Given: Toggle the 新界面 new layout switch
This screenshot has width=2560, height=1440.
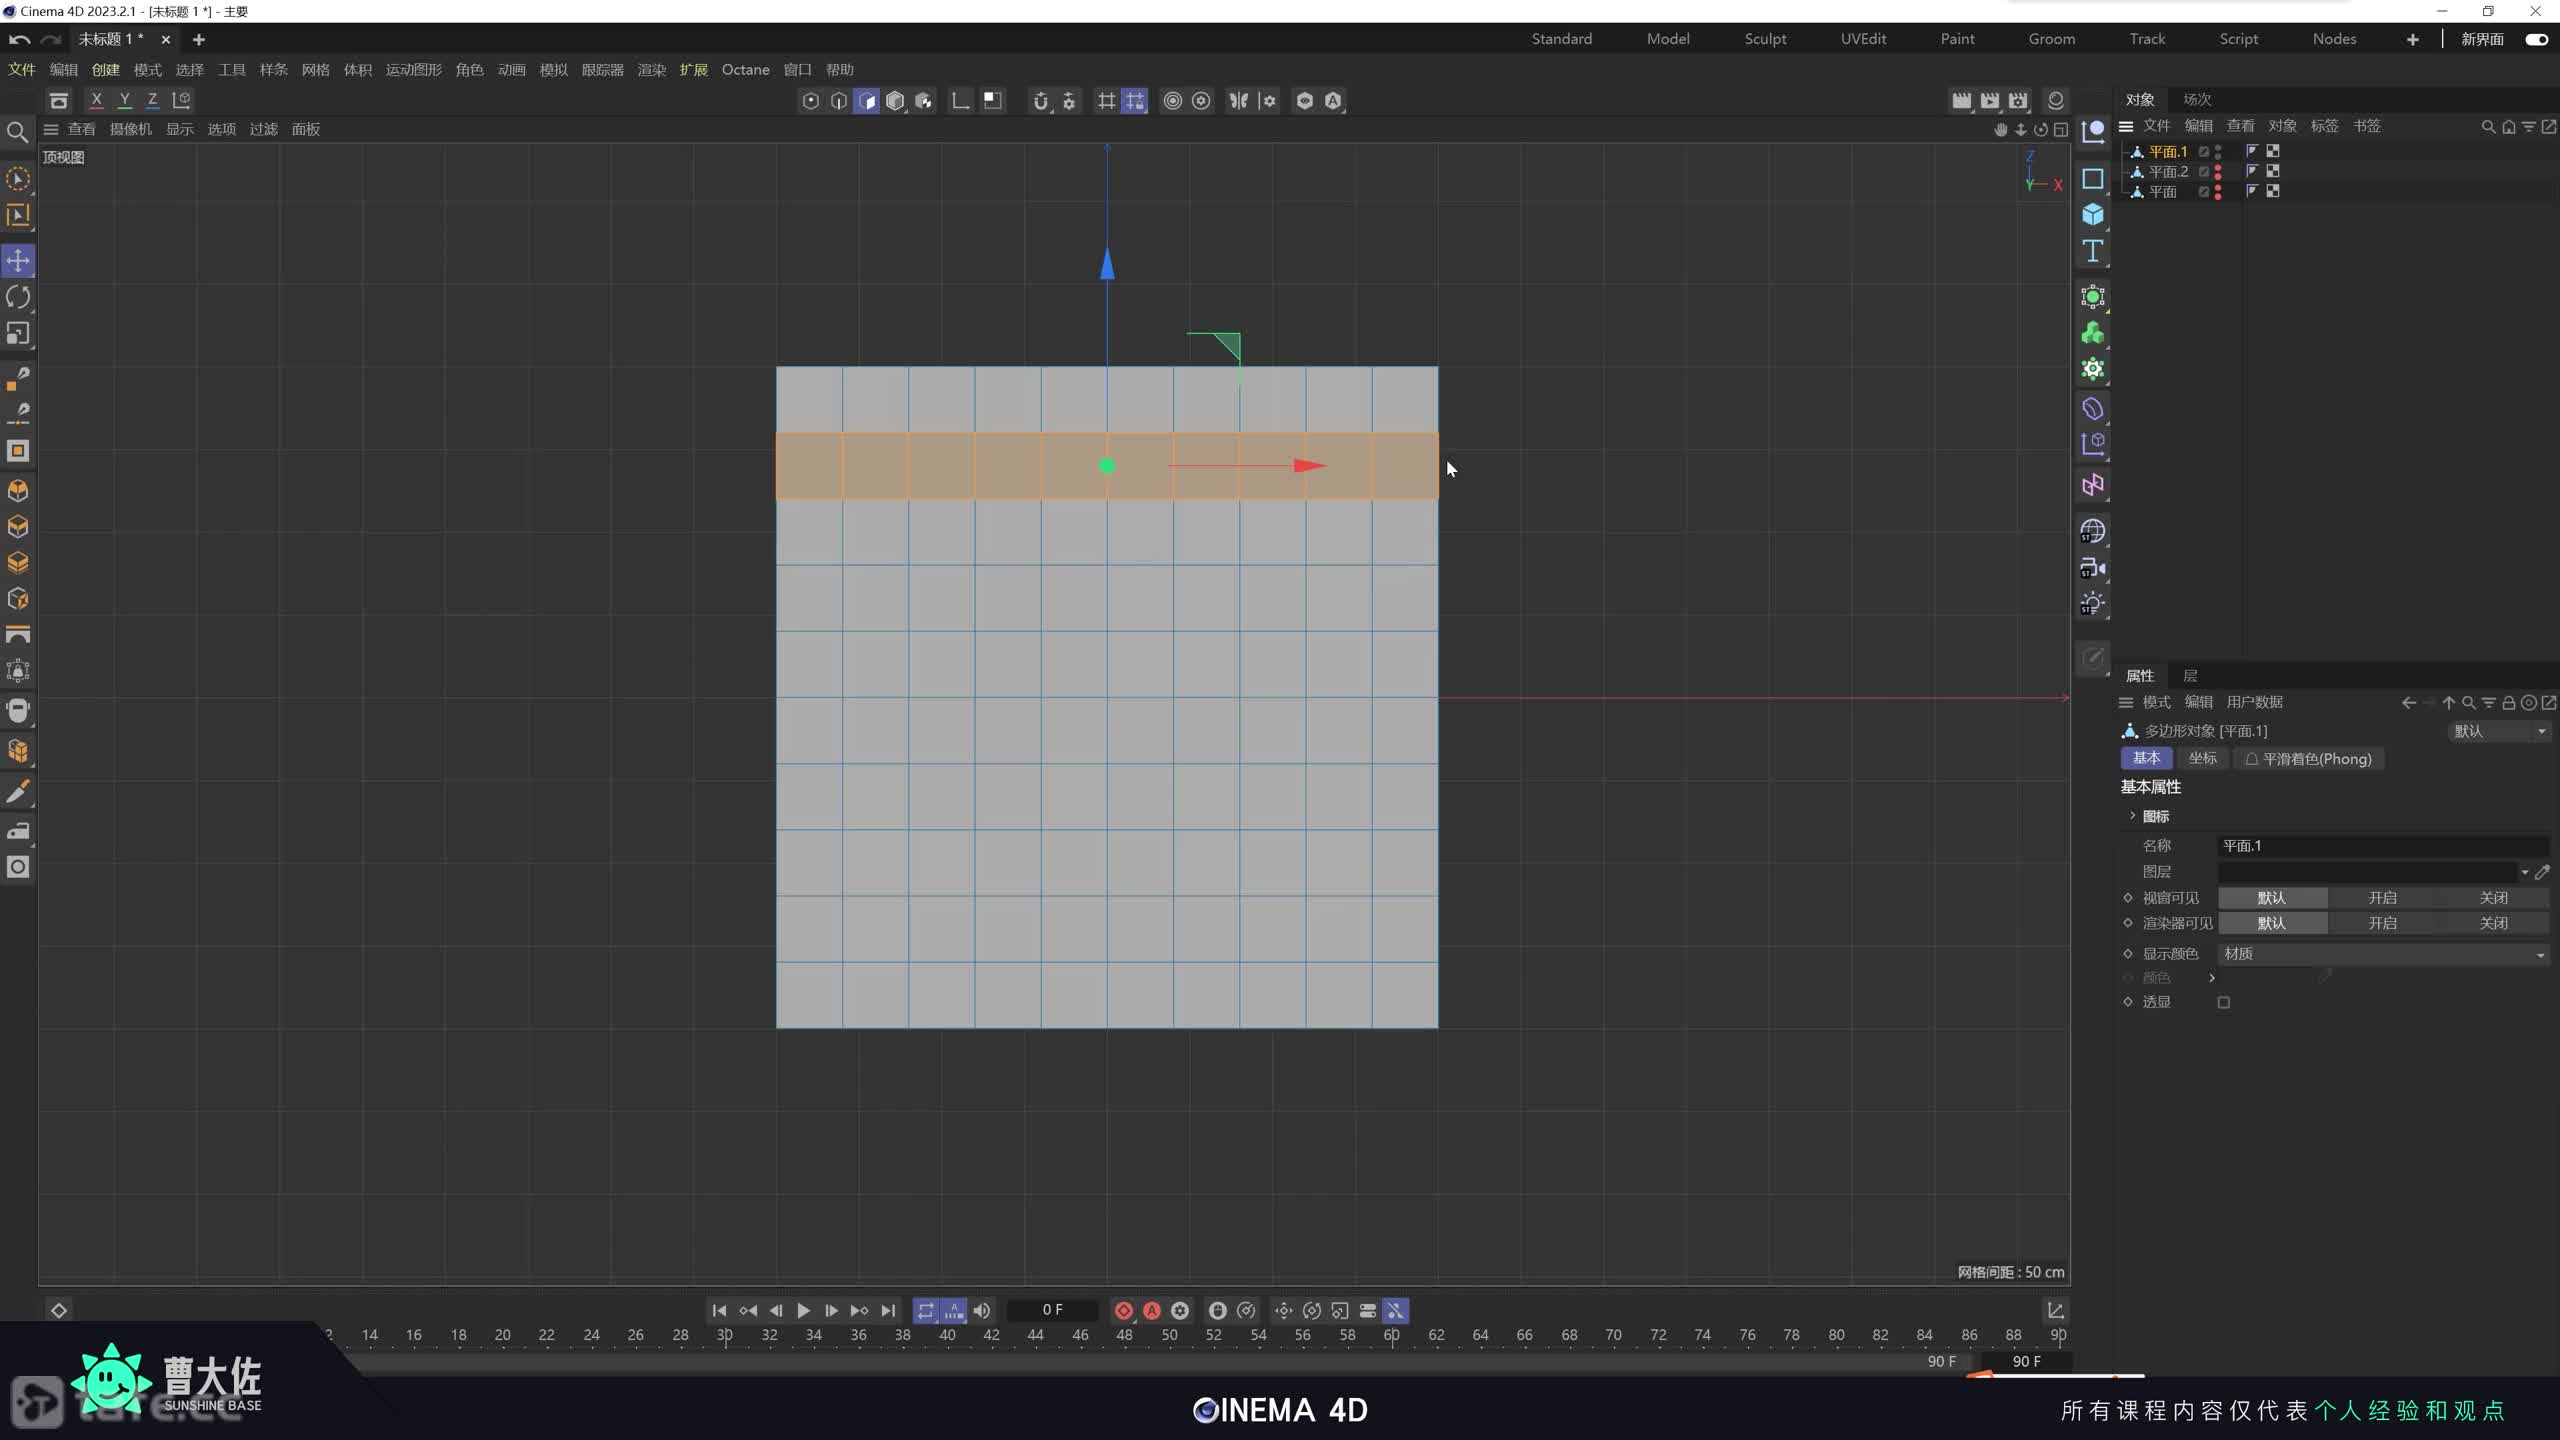Looking at the screenshot, I should 2535,39.
